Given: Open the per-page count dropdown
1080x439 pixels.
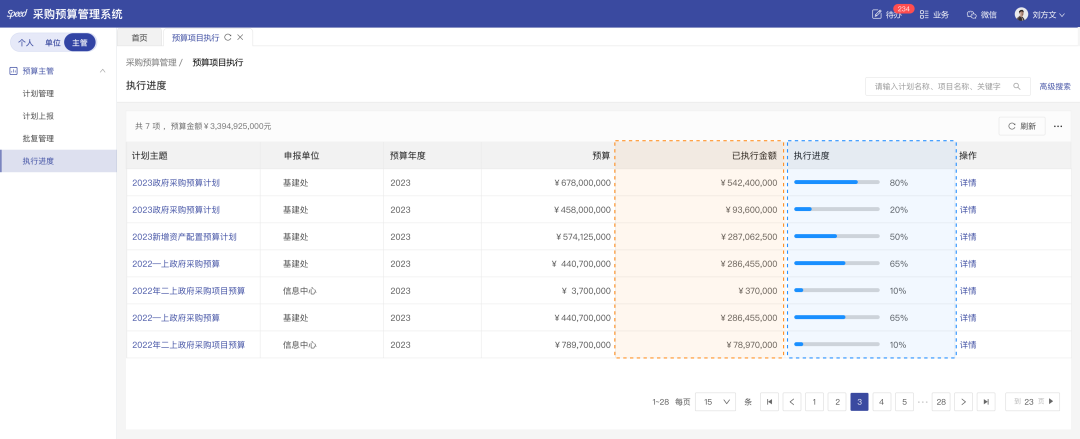Looking at the screenshot, I should [716, 402].
